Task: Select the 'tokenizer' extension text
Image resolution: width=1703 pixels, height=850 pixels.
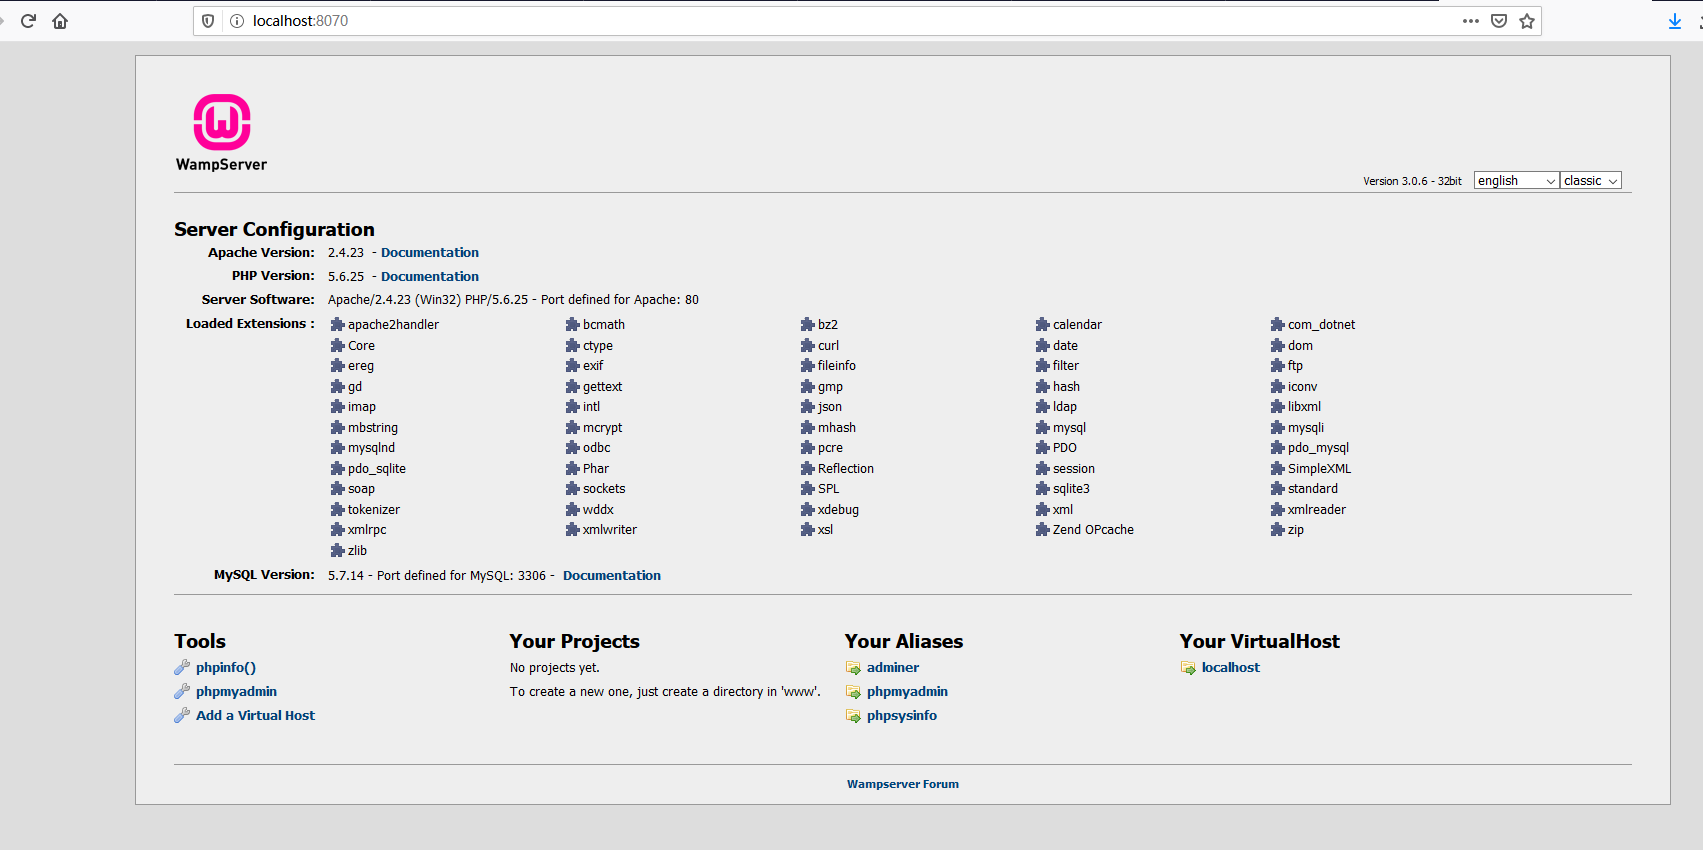Action: tap(374, 510)
